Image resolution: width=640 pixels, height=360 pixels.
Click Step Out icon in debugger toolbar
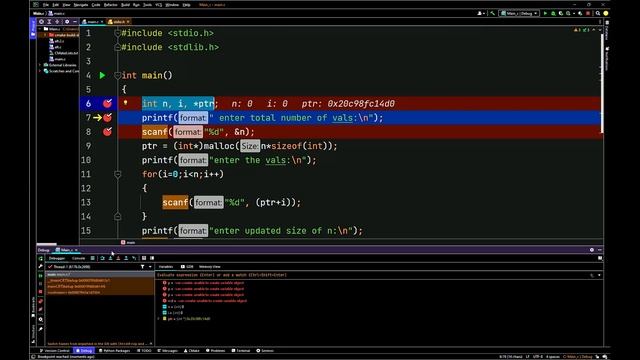126,258
